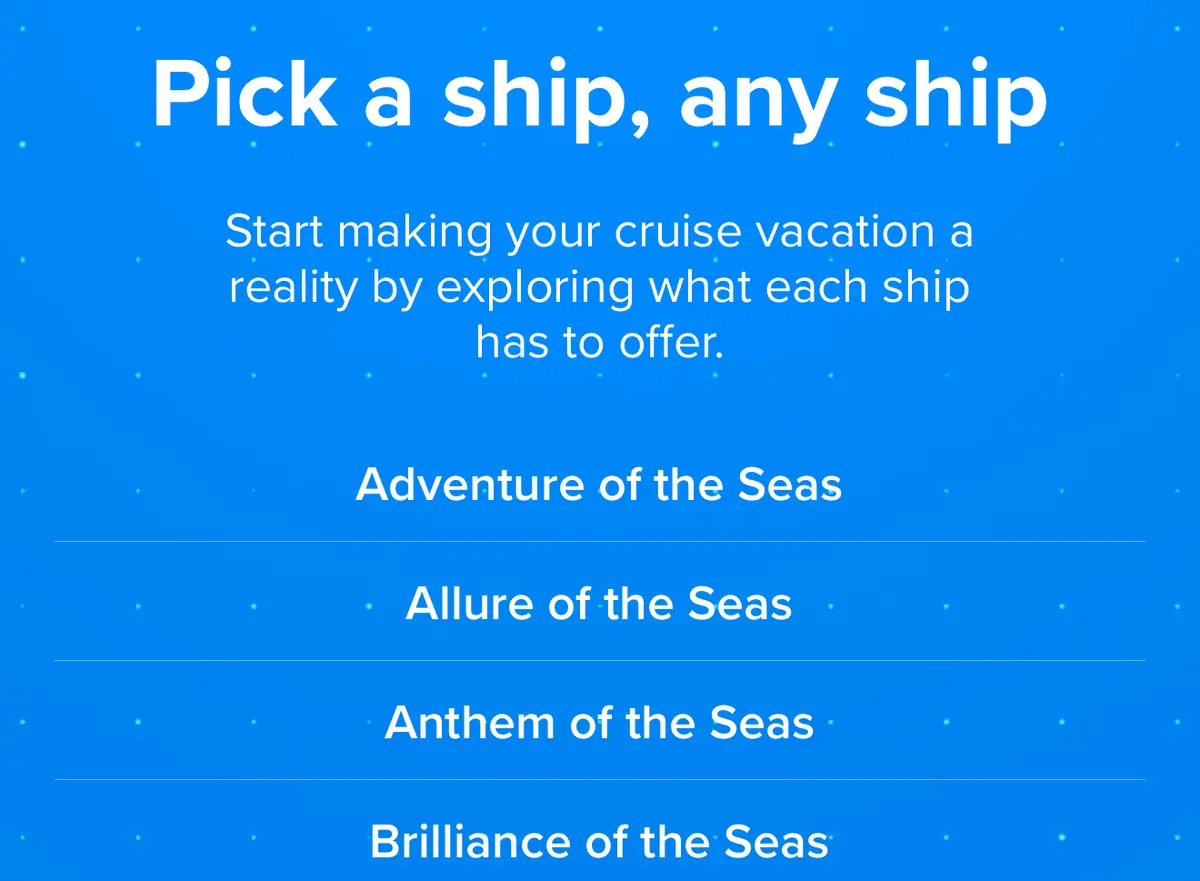Click 'Seas' in Brilliance of the Seas

click(776, 841)
